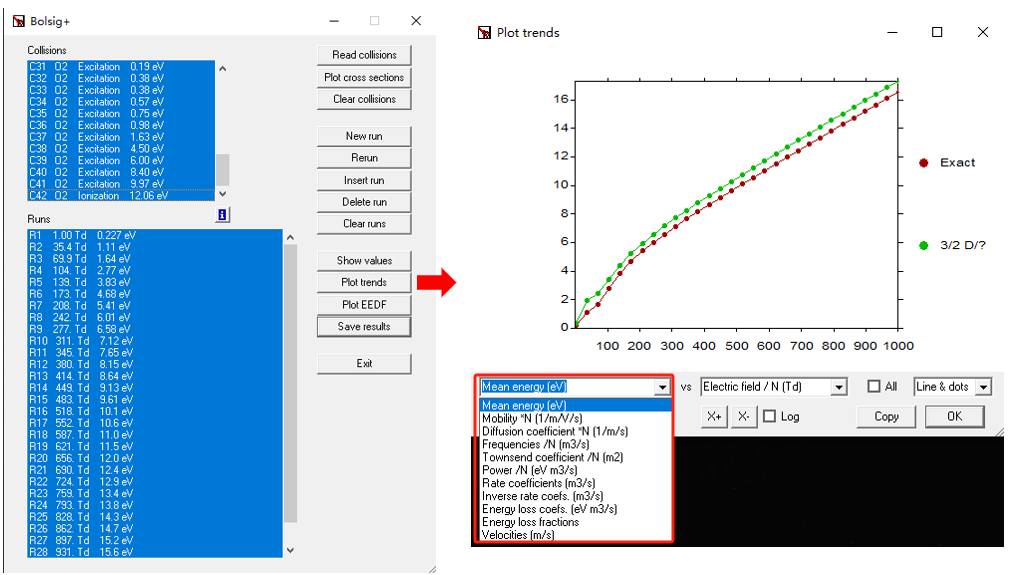
Task: Click the X- zoom button
Action: [744, 416]
